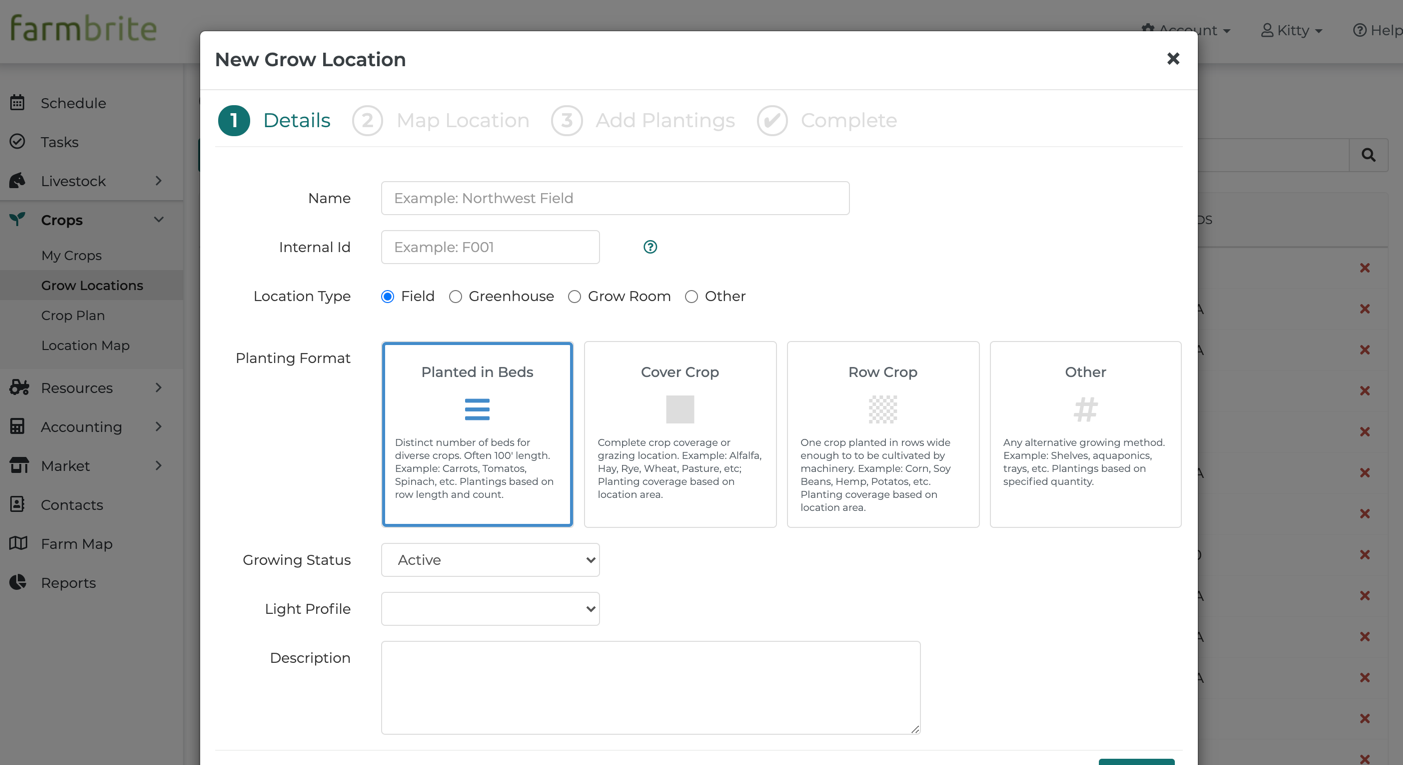Click into the Name field

(615, 198)
